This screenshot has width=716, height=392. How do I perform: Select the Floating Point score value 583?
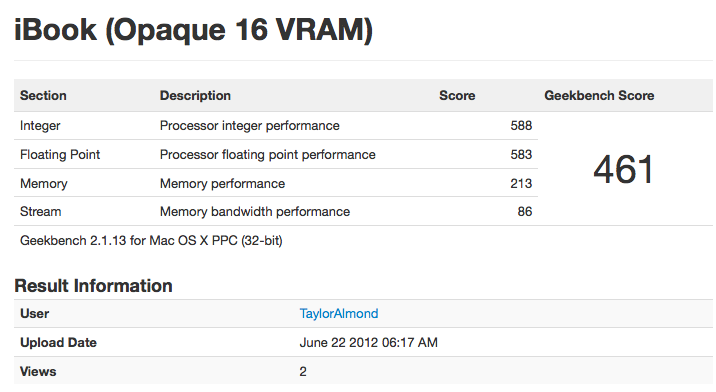[521, 154]
